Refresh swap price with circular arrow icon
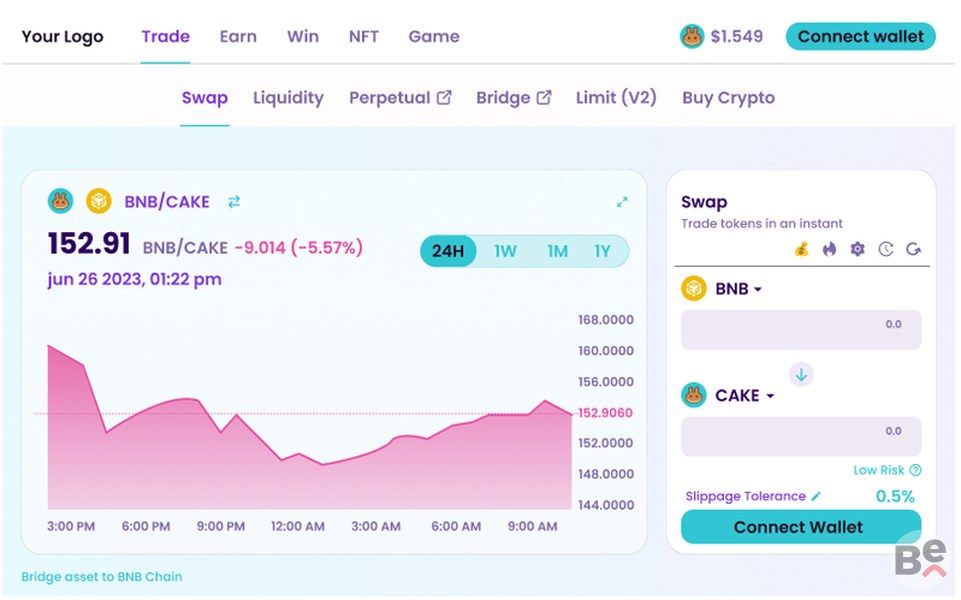The image size is (961, 600). [913, 249]
